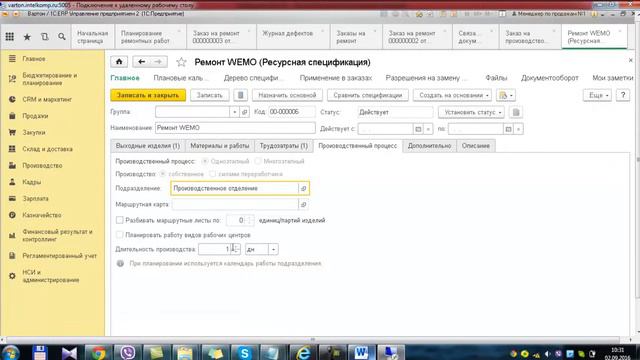This screenshot has height=360, width=640.
Task: Click the Назначить основной button
Action: click(x=287, y=95)
